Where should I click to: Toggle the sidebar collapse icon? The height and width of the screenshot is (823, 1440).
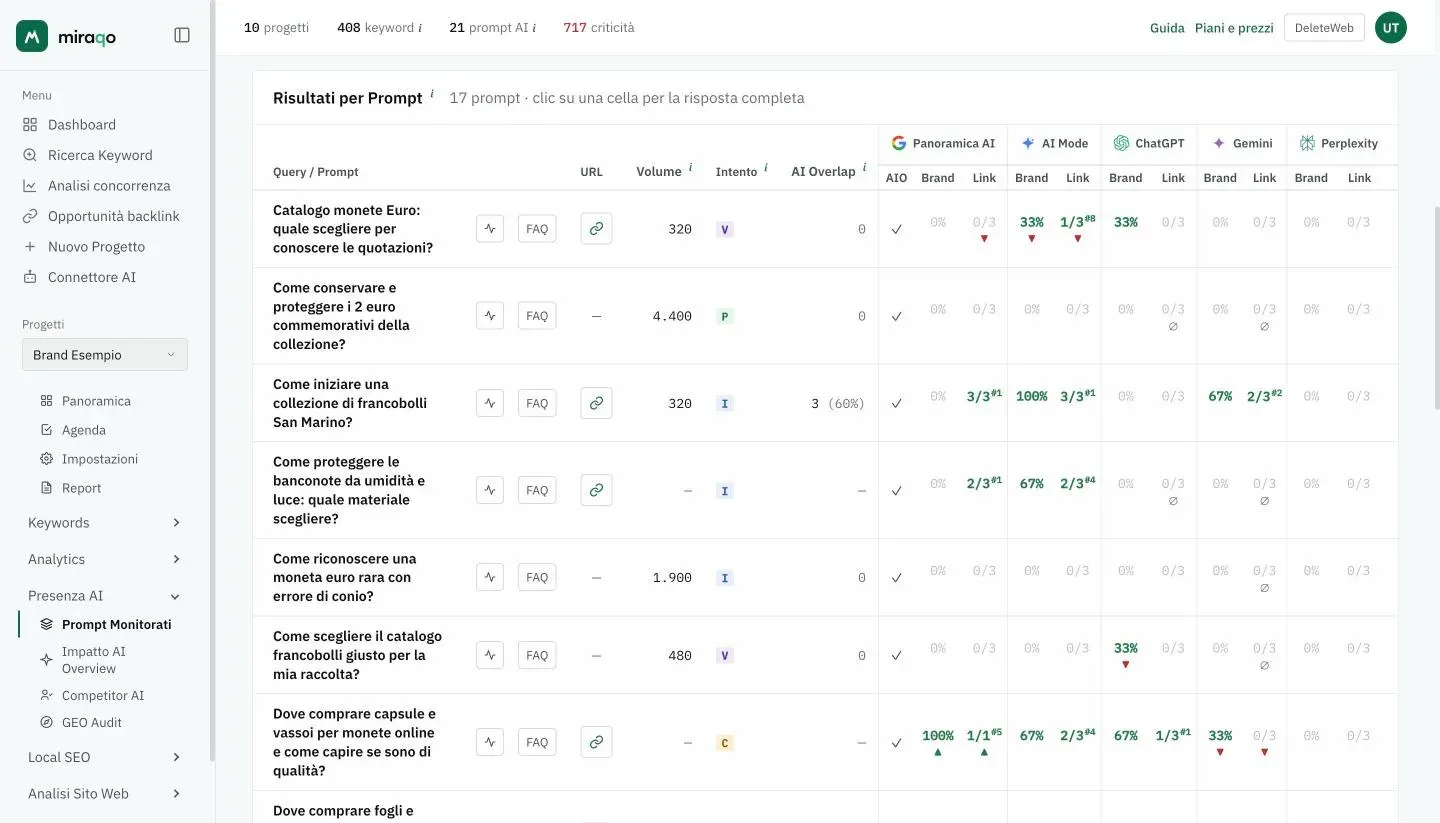[182, 35]
